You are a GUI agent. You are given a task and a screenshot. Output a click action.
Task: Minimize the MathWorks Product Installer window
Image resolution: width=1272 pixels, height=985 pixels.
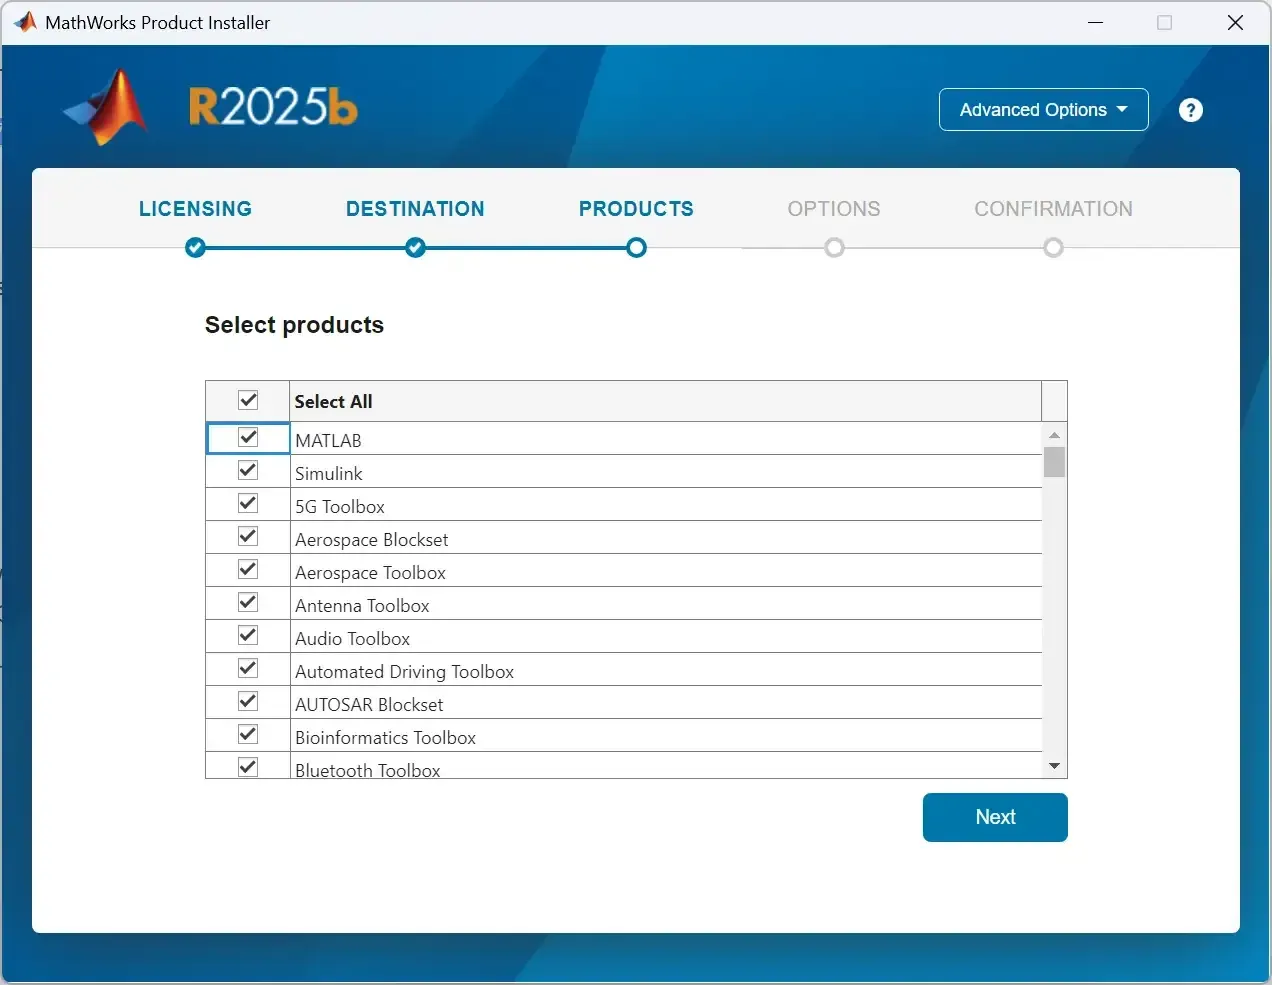coord(1096,22)
